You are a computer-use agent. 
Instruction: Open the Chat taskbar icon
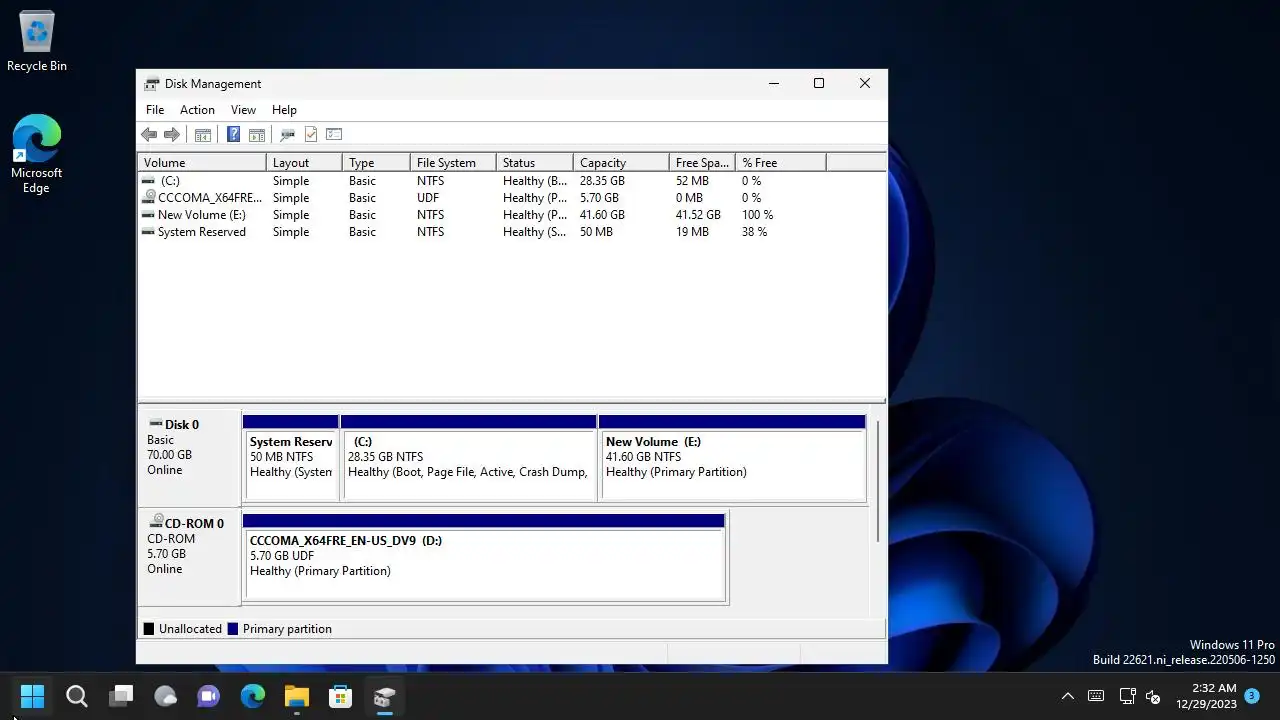pos(209,696)
